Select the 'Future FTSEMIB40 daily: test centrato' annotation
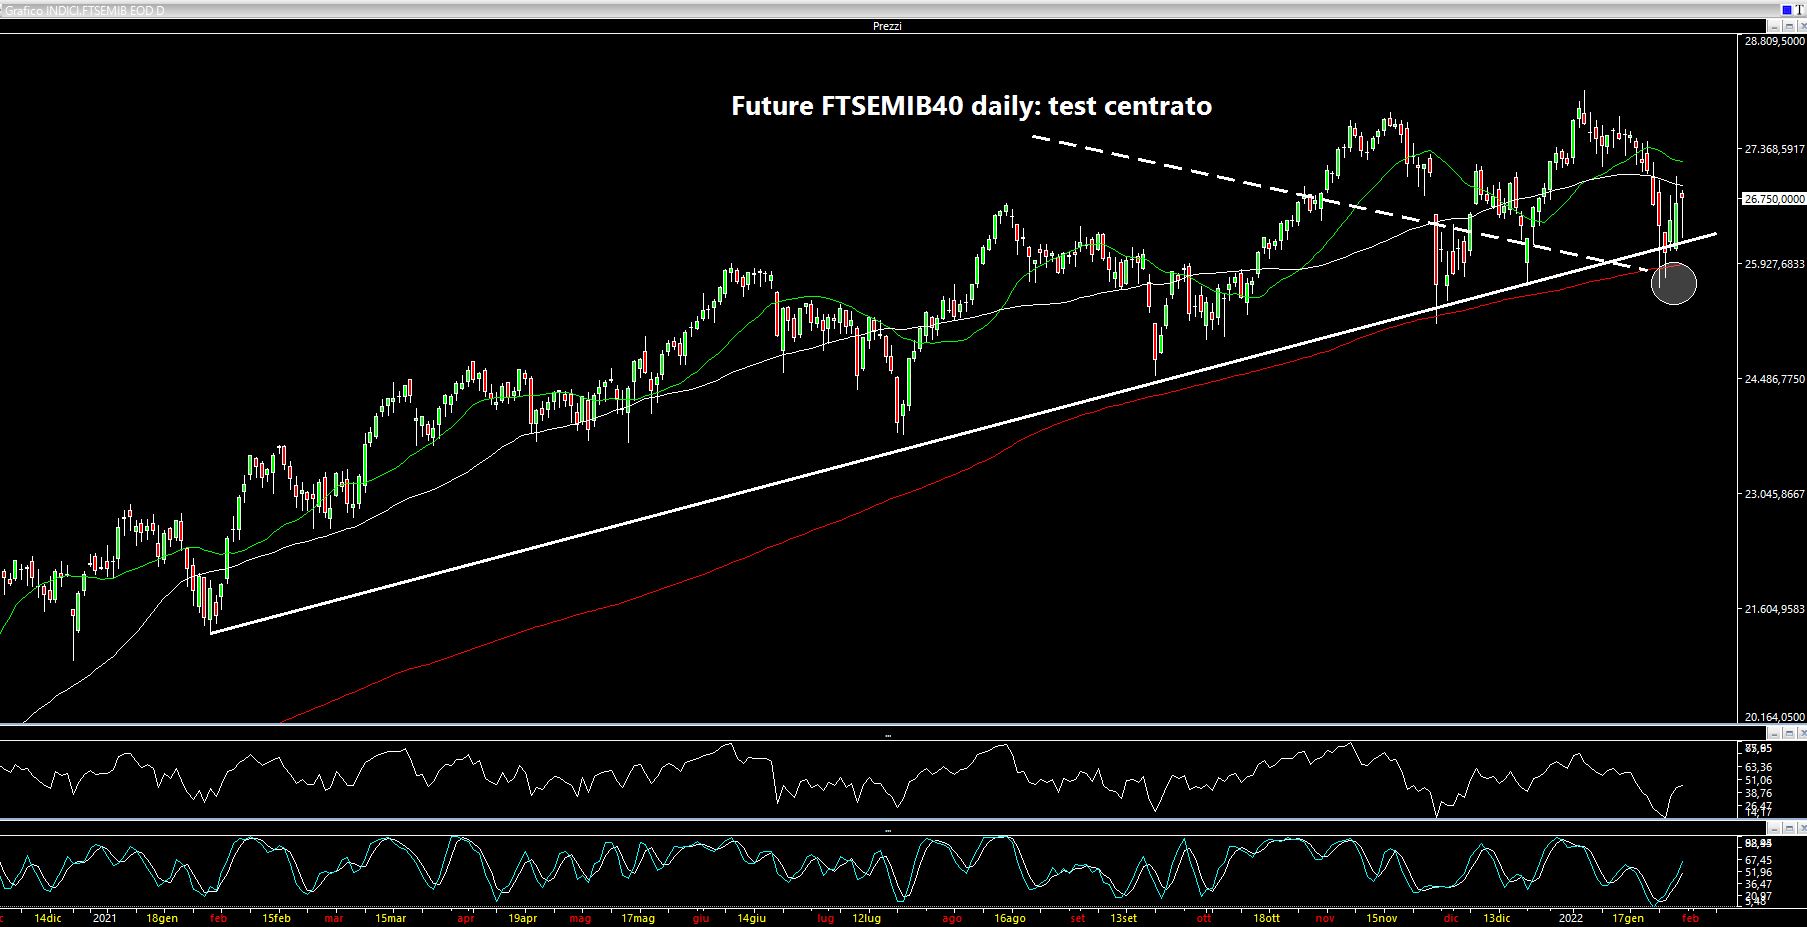This screenshot has height=927, width=1807. coord(971,106)
